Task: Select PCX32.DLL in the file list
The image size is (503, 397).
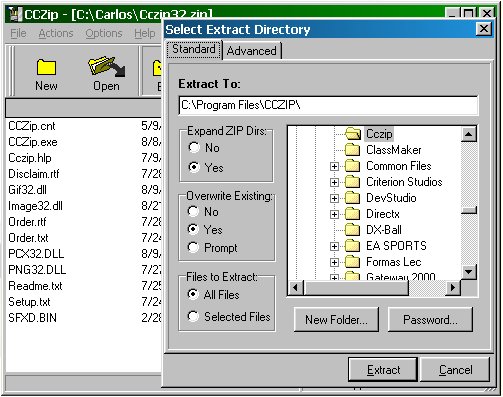Action: pos(36,254)
